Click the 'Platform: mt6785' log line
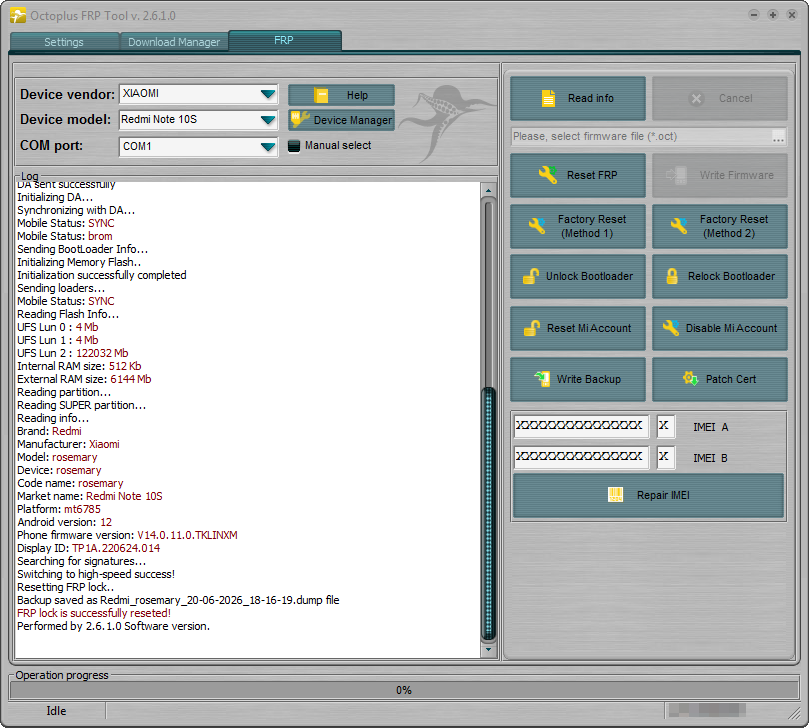Viewport: 809px width, 728px height. tap(59, 509)
